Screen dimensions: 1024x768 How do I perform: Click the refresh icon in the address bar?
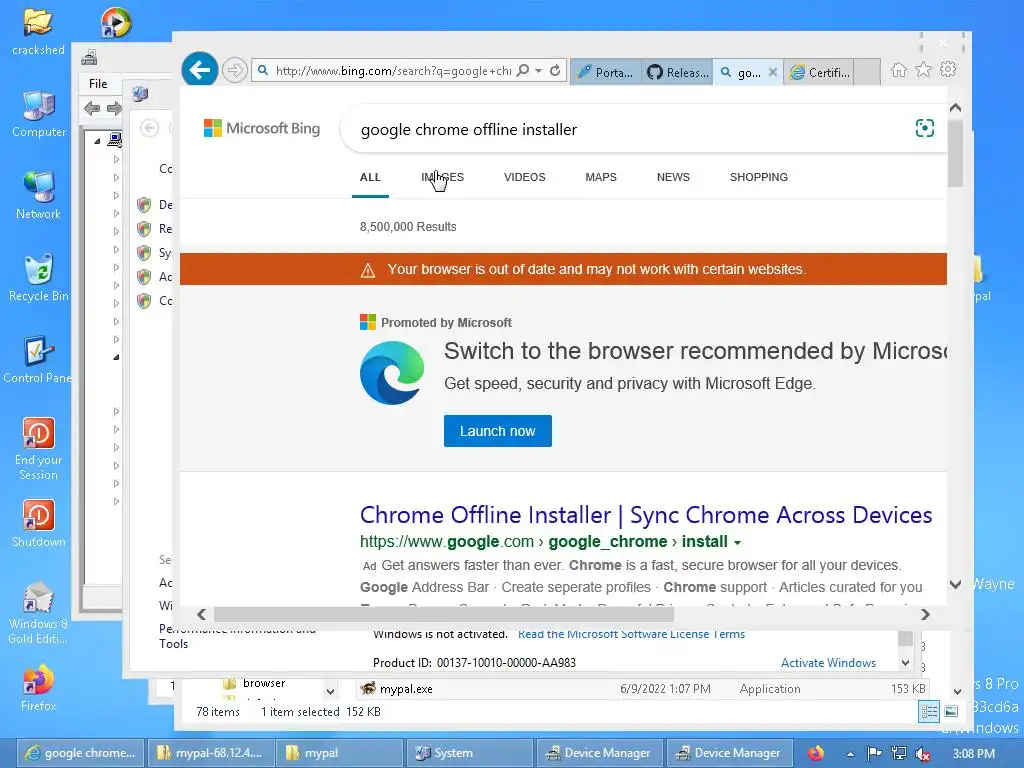(x=555, y=71)
